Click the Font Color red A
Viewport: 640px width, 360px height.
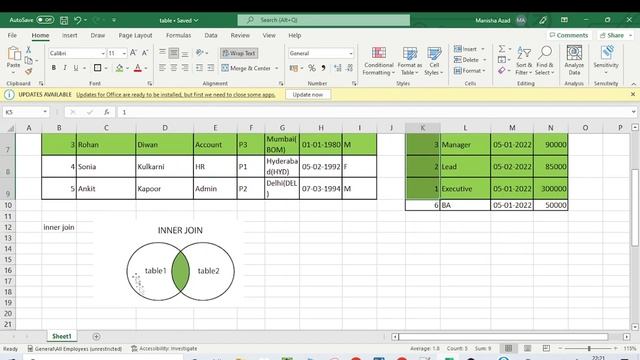[x=138, y=68]
